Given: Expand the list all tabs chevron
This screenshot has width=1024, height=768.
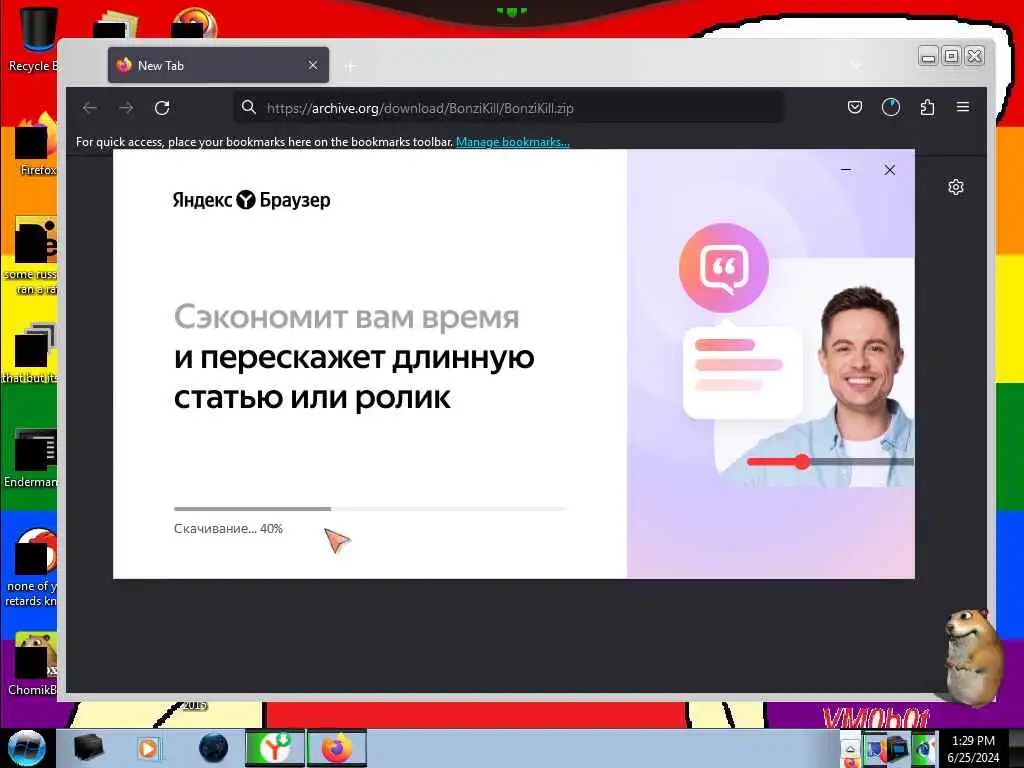Looking at the screenshot, I should [x=856, y=65].
